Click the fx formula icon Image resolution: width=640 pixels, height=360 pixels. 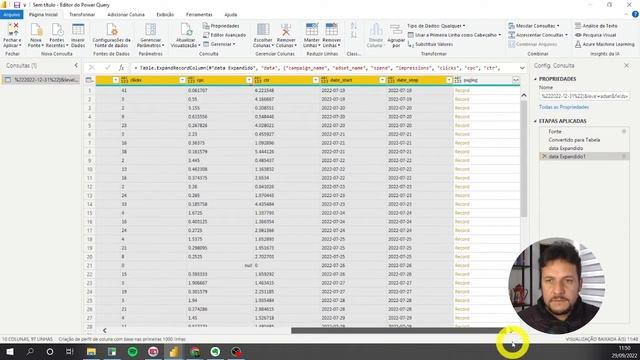pos(121,68)
